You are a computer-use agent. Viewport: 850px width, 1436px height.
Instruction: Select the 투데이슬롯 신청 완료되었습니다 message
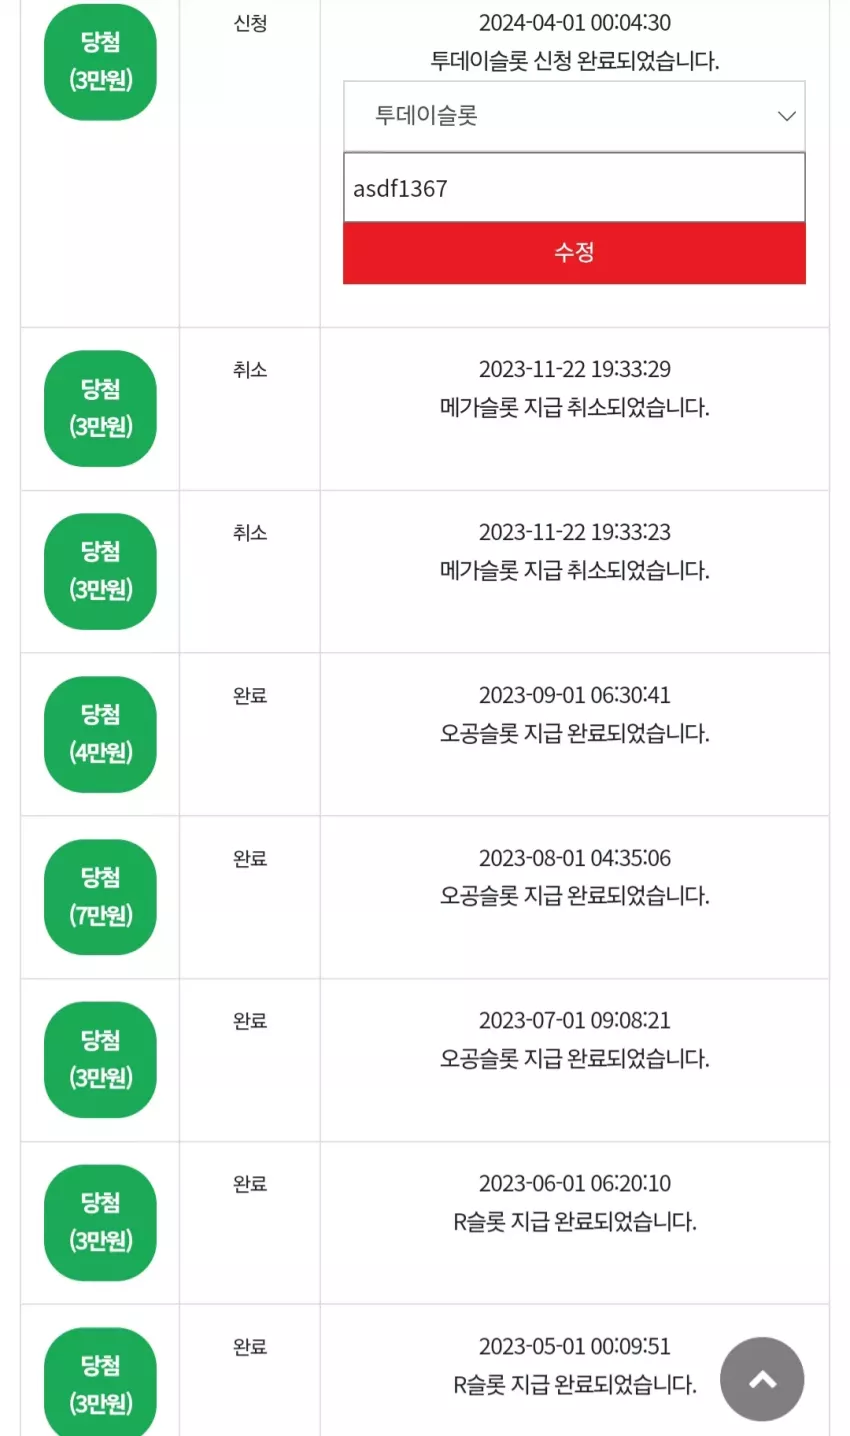coord(575,61)
